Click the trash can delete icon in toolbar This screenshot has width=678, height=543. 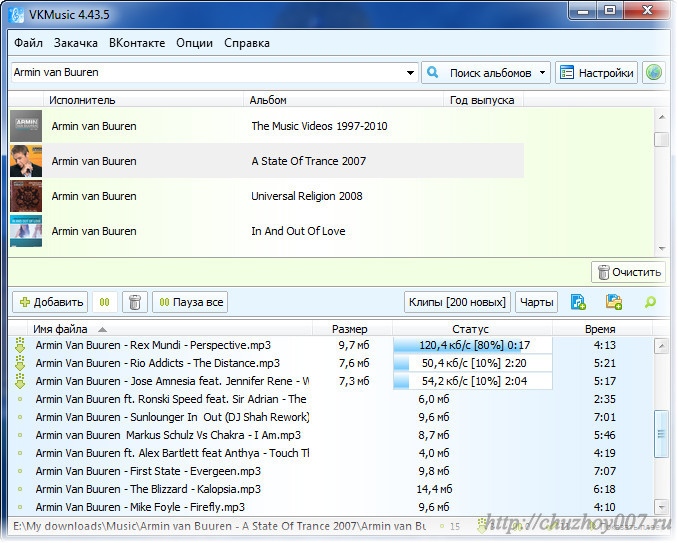(x=134, y=302)
